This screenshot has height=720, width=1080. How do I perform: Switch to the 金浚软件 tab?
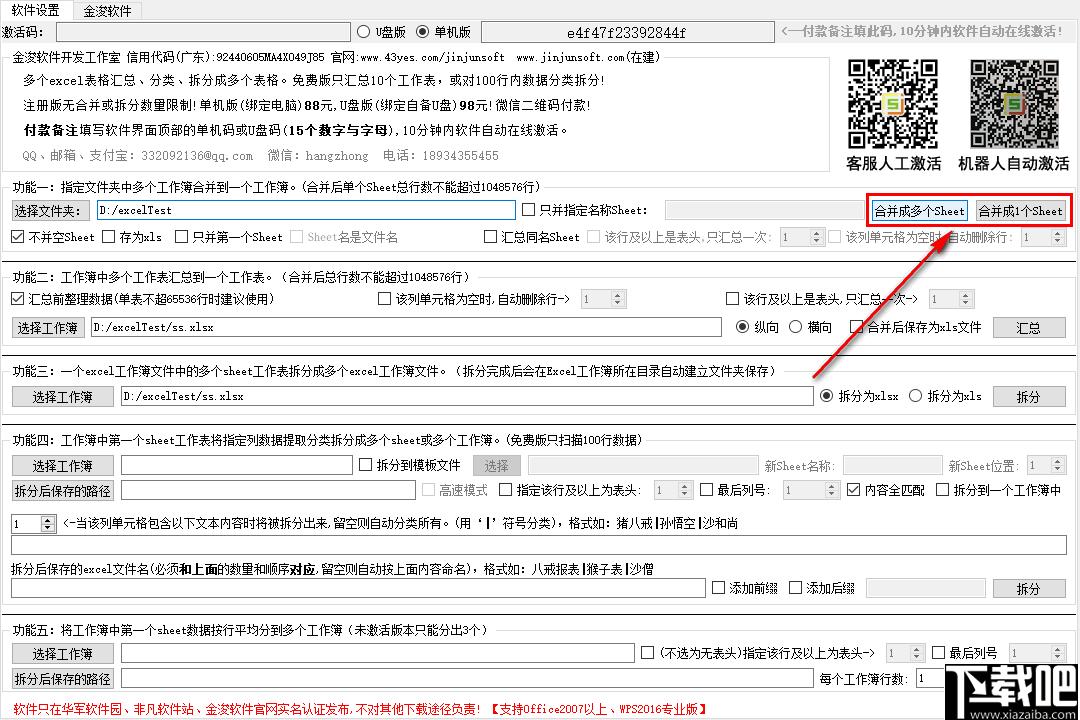107,10
